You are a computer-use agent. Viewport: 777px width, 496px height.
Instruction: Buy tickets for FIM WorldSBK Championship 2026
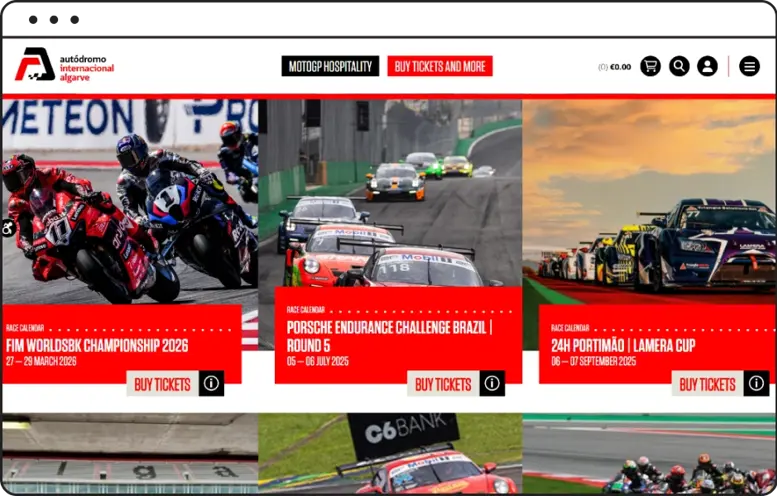162,384
